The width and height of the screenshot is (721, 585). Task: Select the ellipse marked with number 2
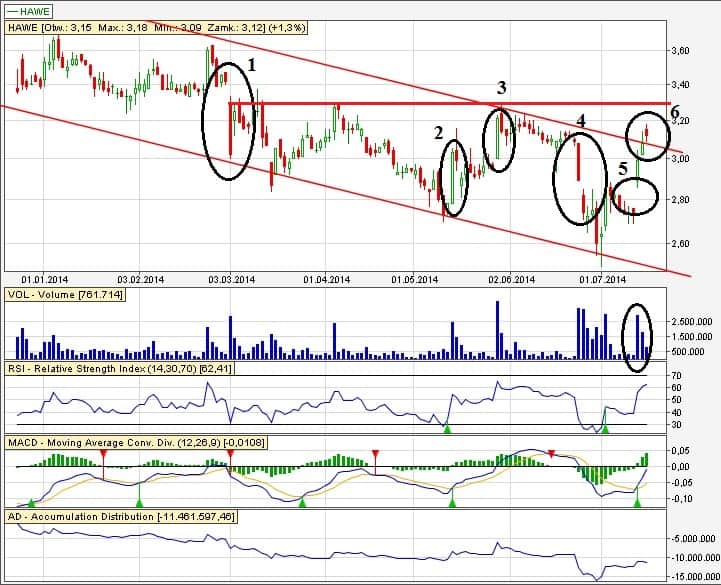tap(455, 178)
